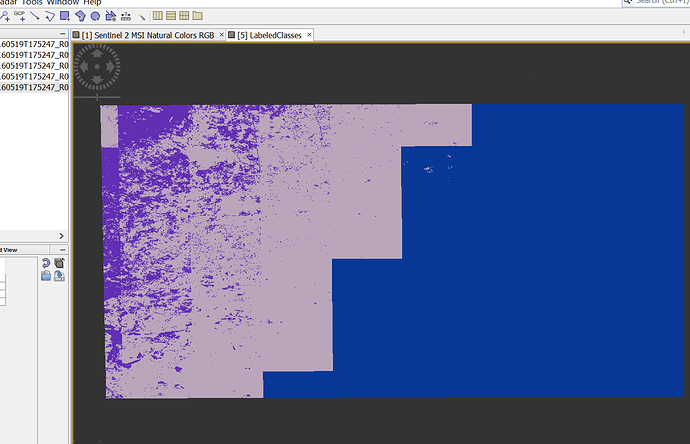690x444 pixels.
Task: Select the GCP placing tool
Action: point(20,16)
